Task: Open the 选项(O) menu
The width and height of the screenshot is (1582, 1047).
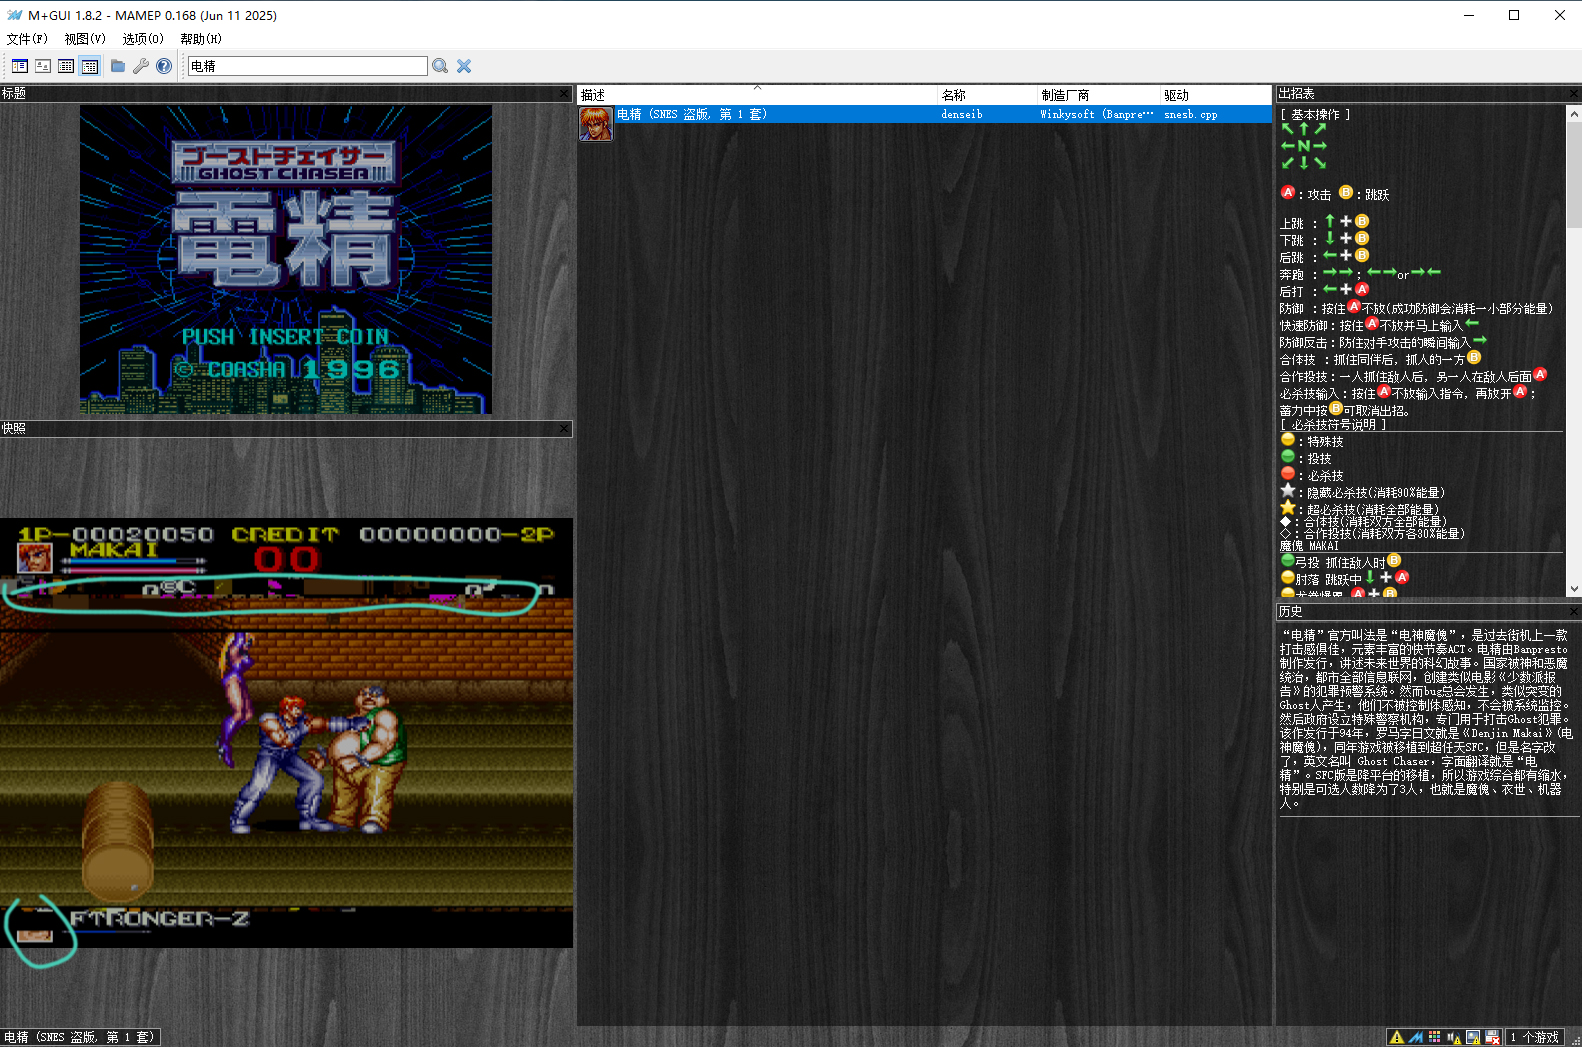Action: click(x=143, y=39)
